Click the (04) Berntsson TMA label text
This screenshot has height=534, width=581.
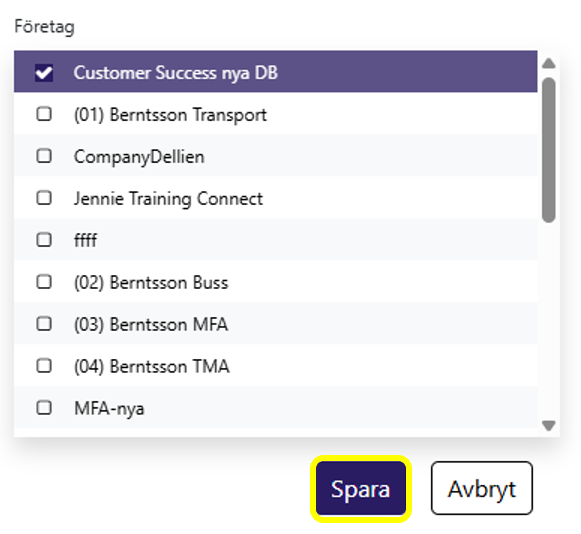tap(152, 366)
